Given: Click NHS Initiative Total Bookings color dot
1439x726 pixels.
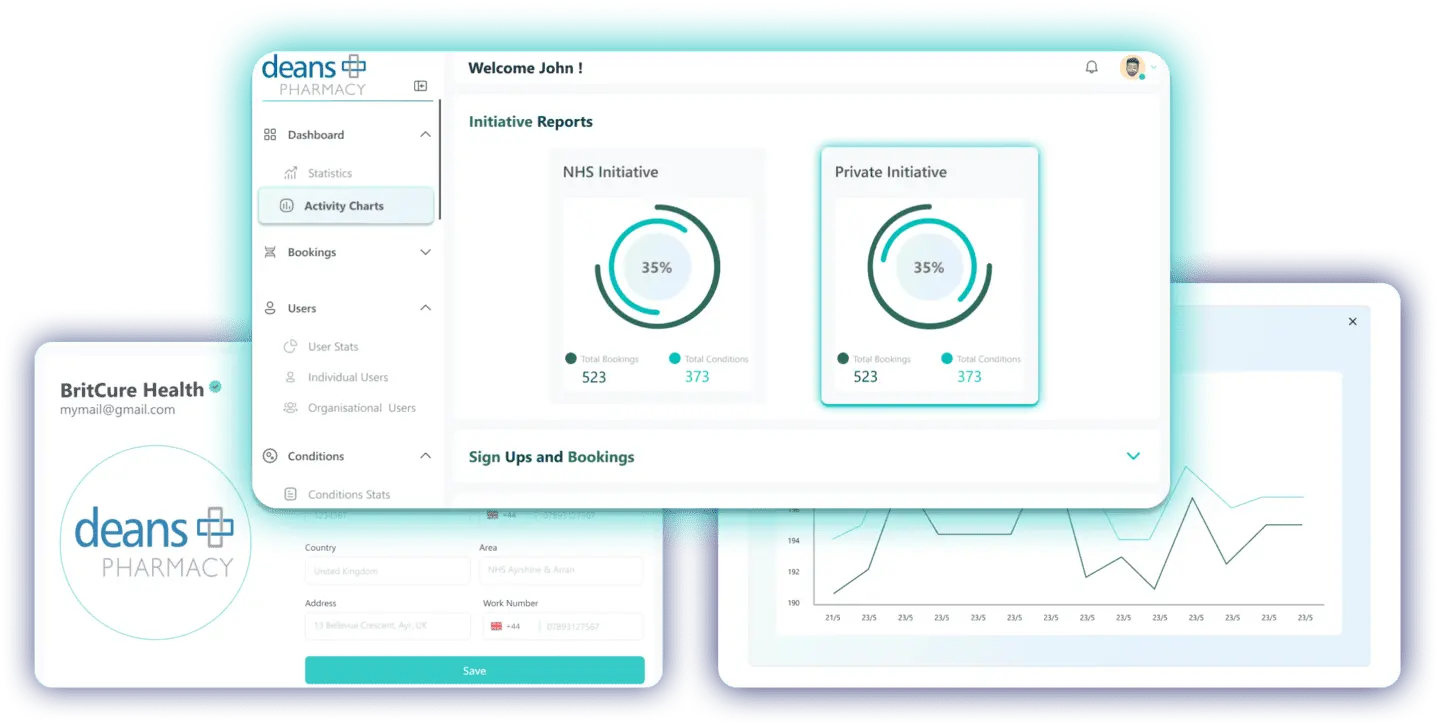Looking at the screenshot, I should (571, 358).
